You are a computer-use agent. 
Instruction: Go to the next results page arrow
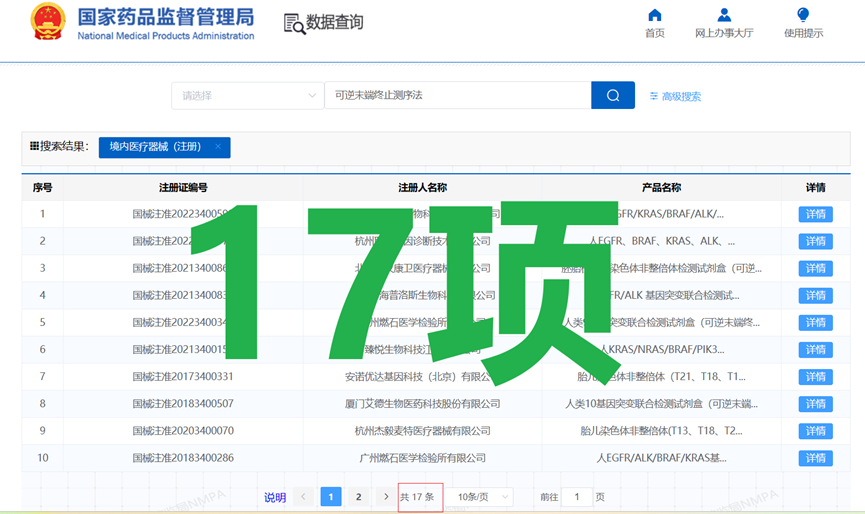(x=386, y=497)
